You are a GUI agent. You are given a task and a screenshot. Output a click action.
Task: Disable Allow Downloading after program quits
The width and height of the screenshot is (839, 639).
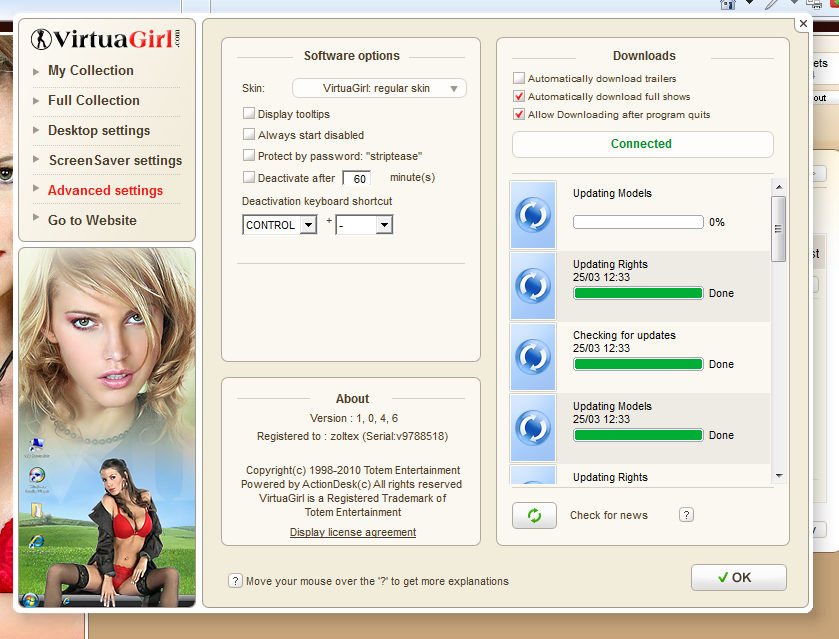click(518, 115)
